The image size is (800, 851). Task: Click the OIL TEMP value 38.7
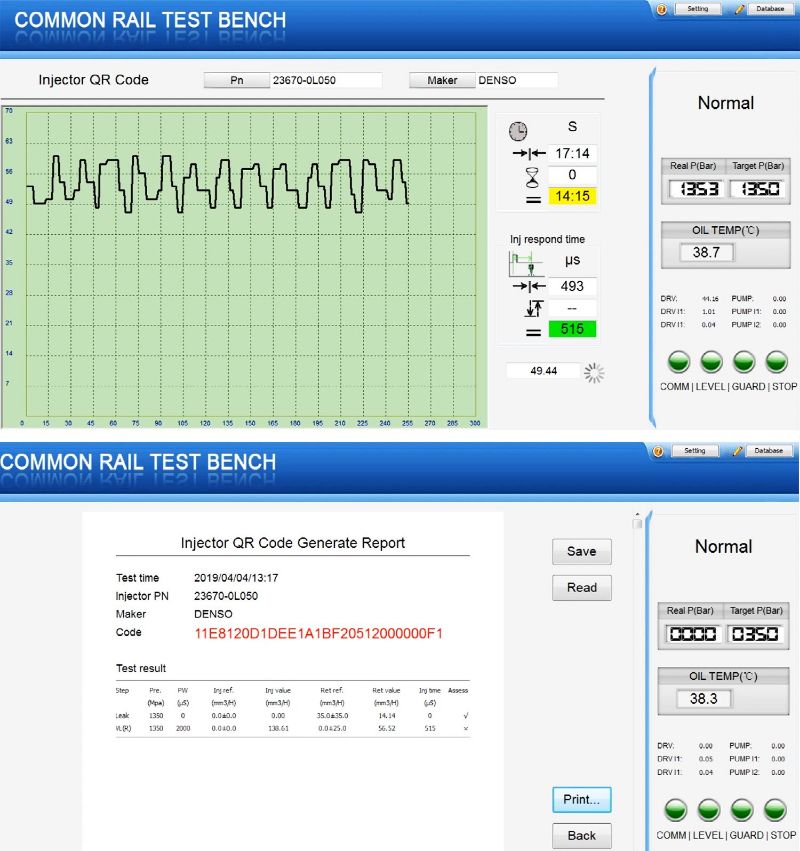(x=706, y=252)
